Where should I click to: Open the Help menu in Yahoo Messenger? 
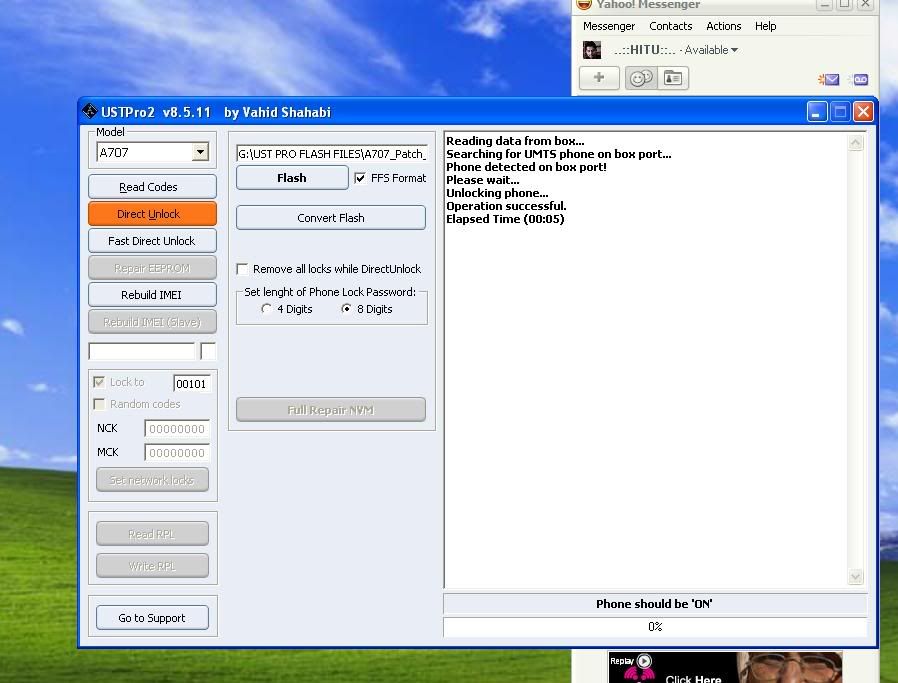click(765, 26)
